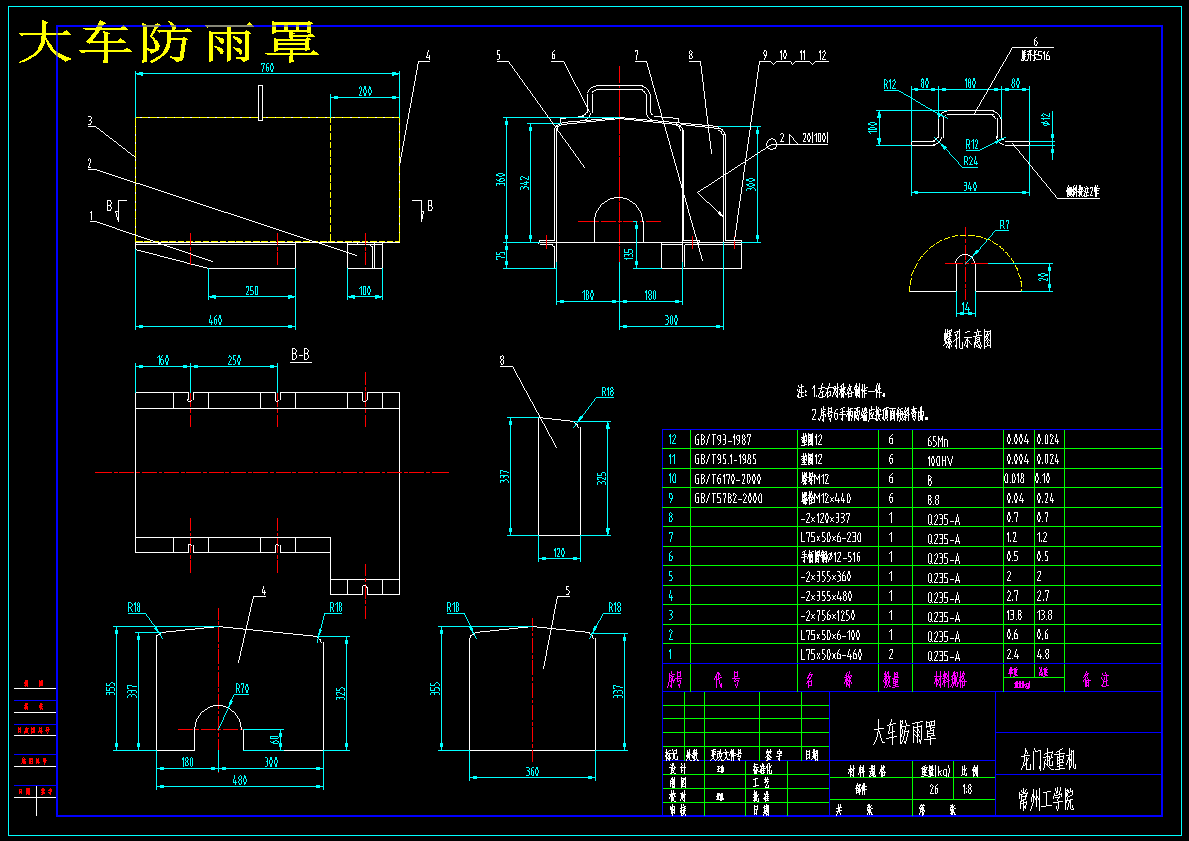Click the 160 dimension in B-B view
Image resolution: width=1189 pixels, height=841 pixels.
(163, 360)
